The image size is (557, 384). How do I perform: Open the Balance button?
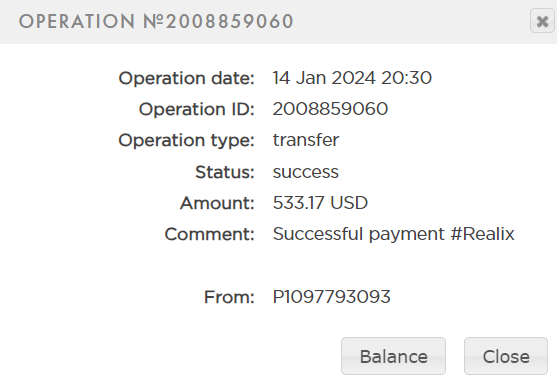393,356
